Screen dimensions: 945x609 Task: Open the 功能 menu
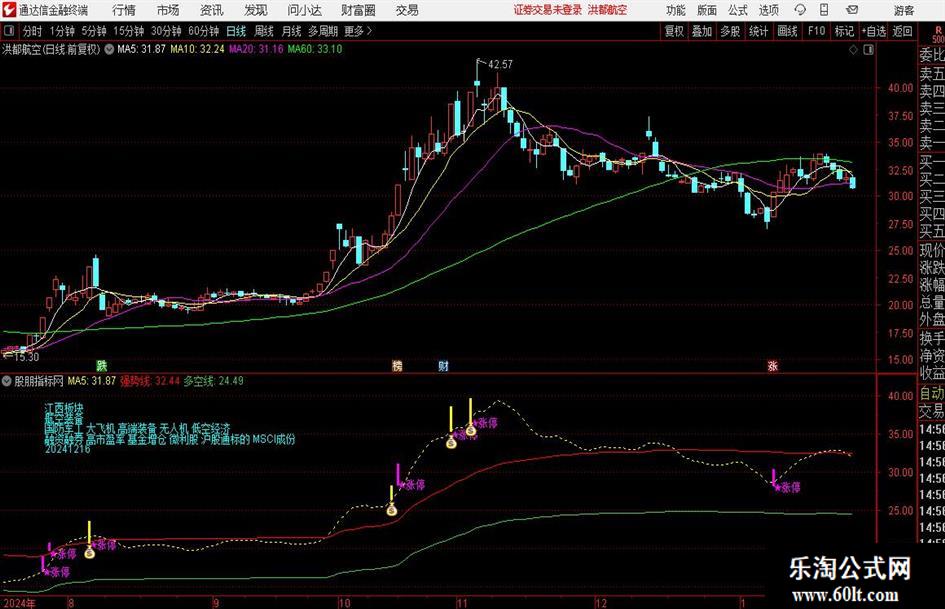click(676, 10)
